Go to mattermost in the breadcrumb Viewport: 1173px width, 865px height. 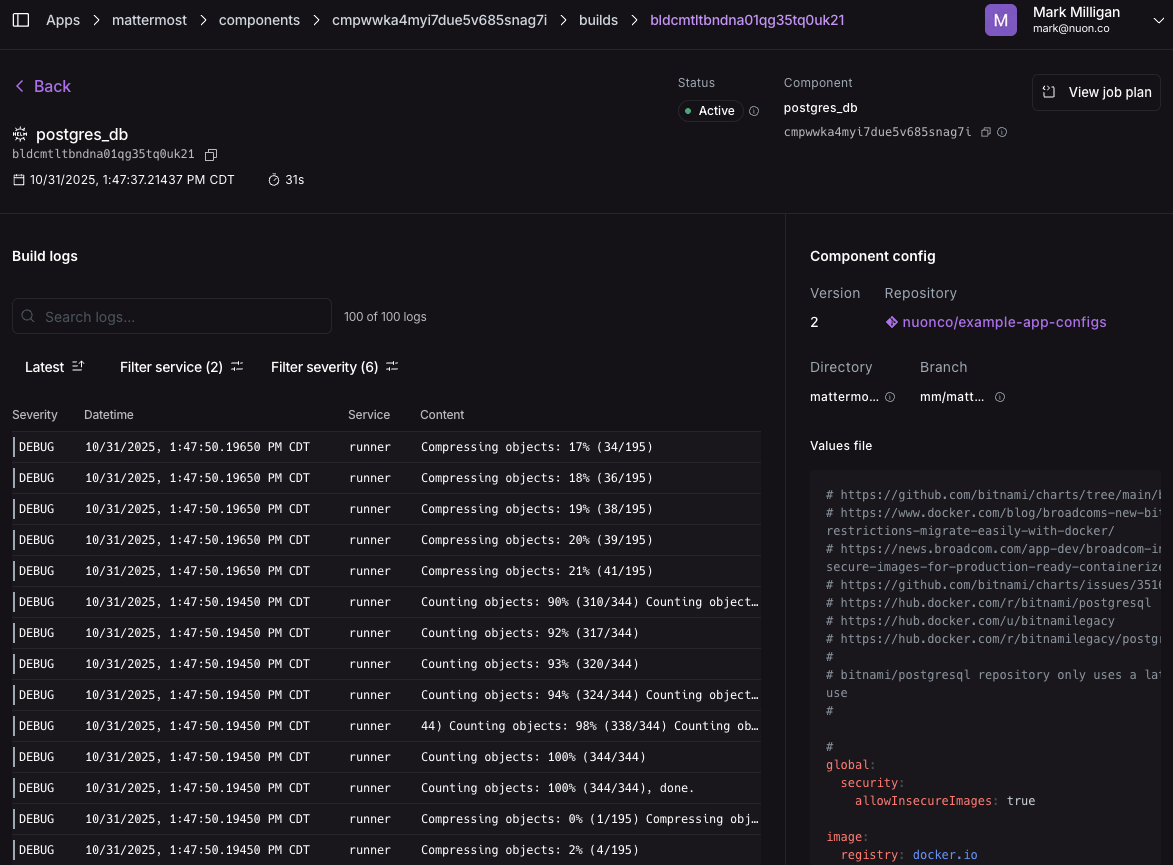(149, 20)
